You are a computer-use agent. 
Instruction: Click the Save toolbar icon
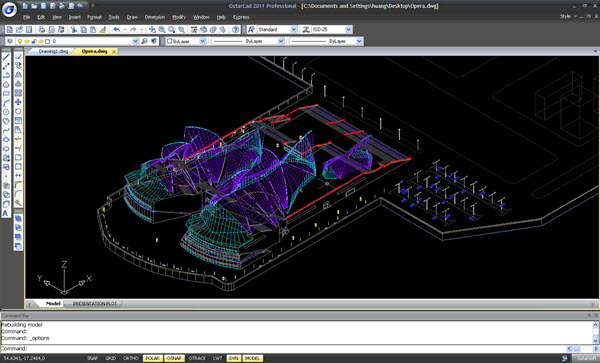pyautogui.click(x=29, y=29)
